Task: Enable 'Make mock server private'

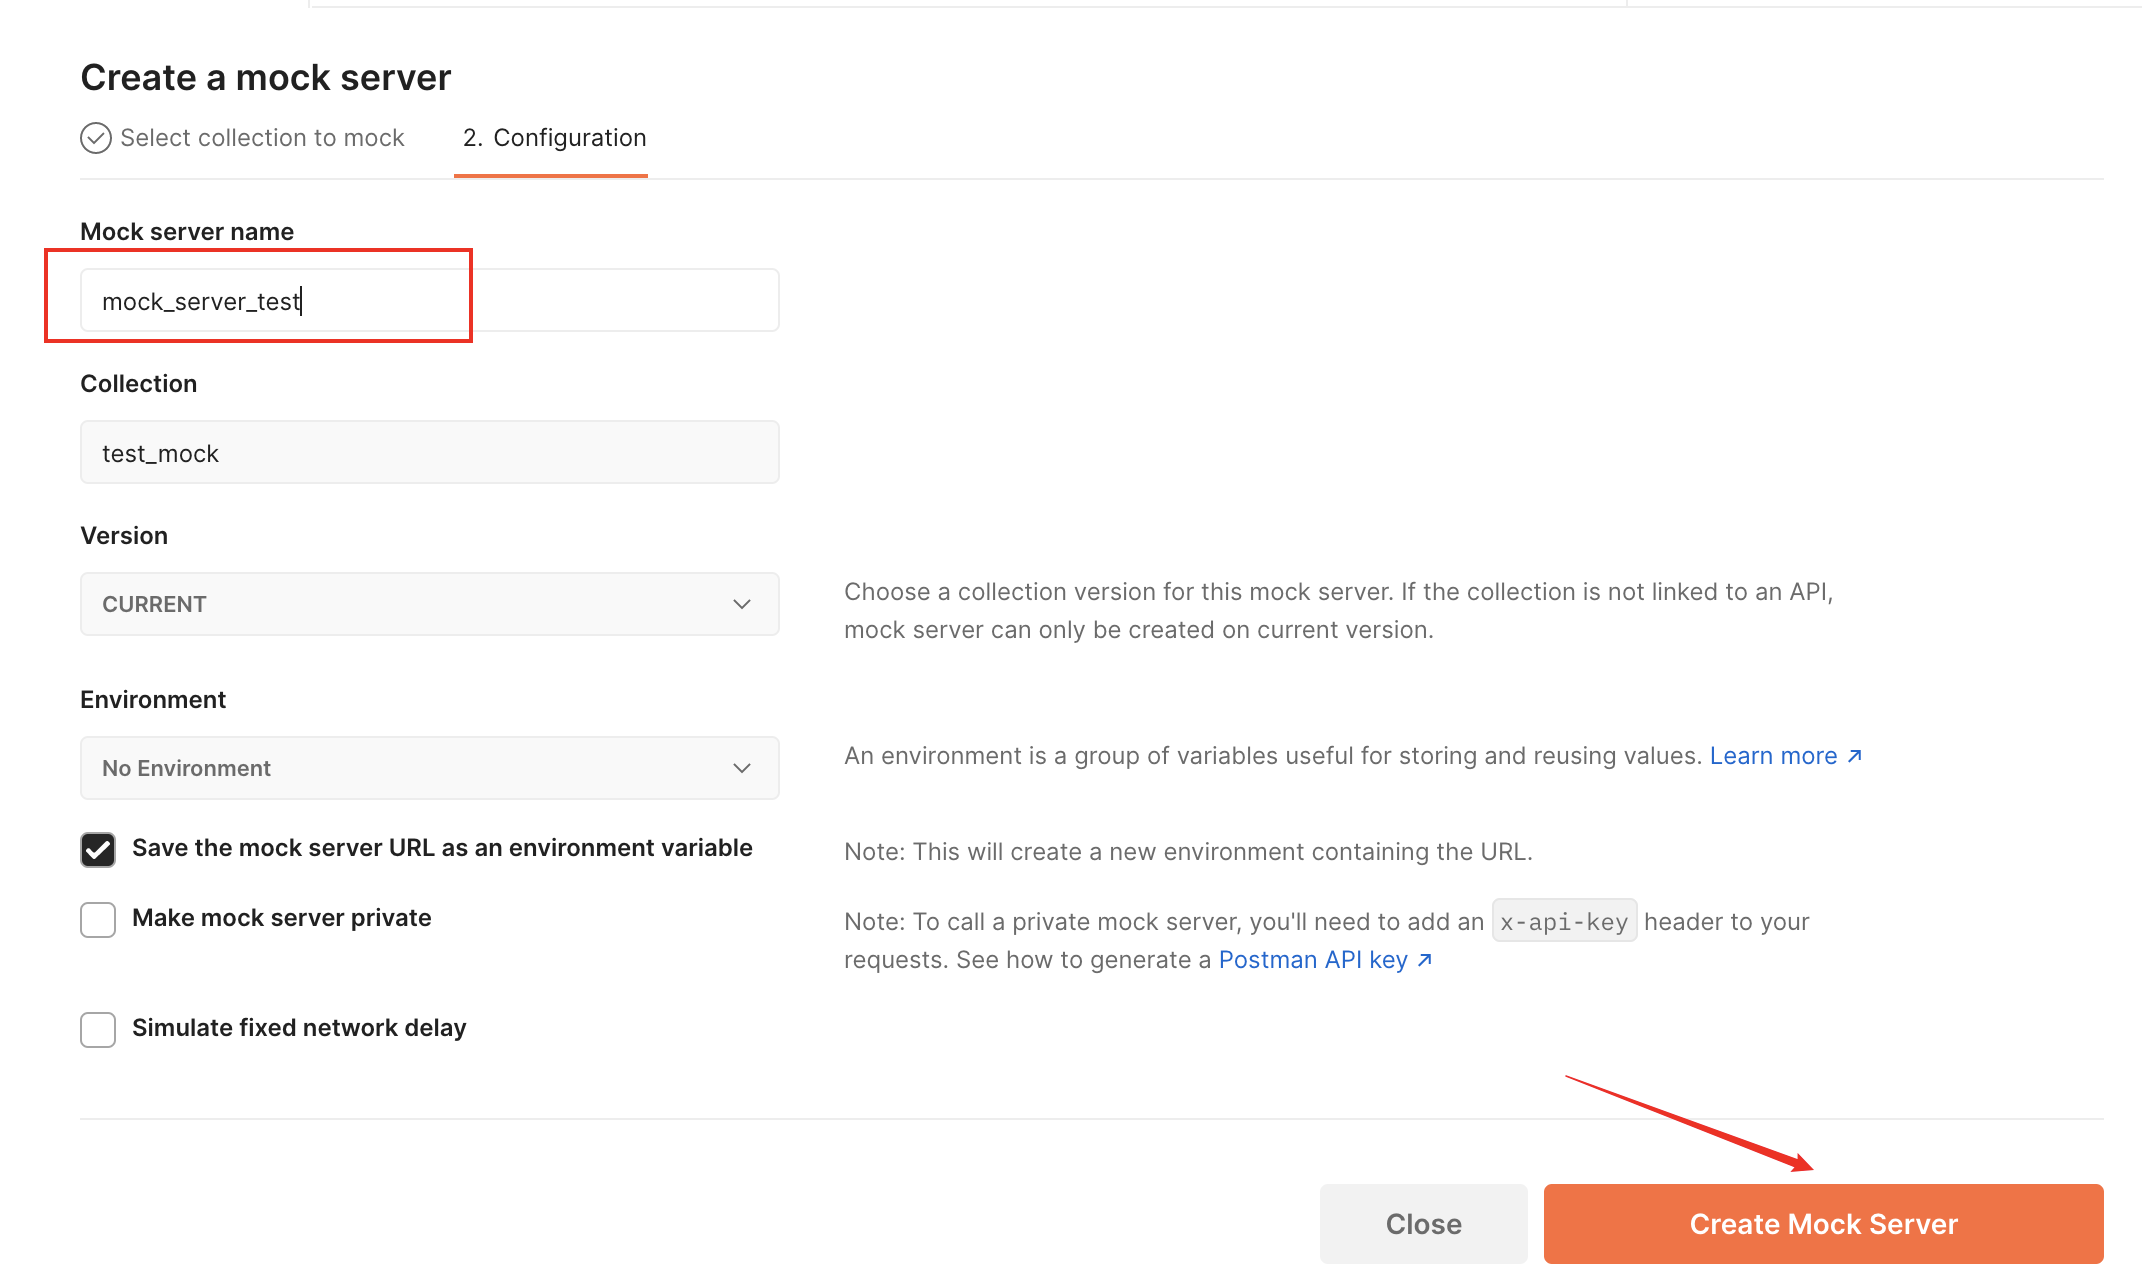Action: coord(97,919)
